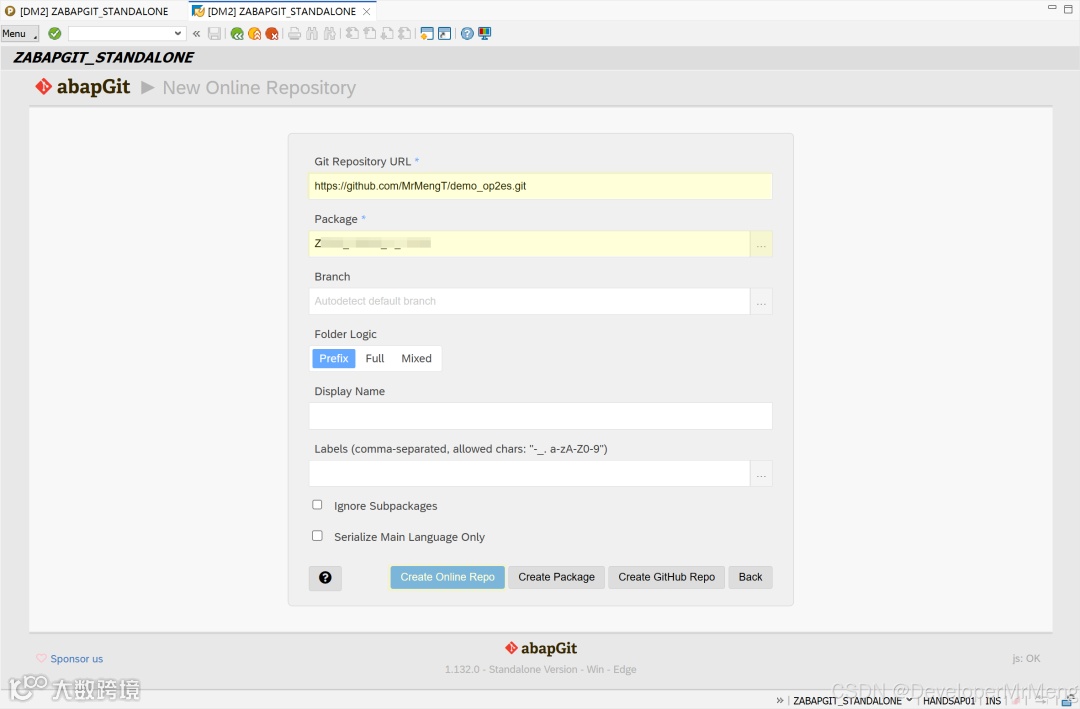
Task: Select Full folder logic
Action: pos(375,358)
